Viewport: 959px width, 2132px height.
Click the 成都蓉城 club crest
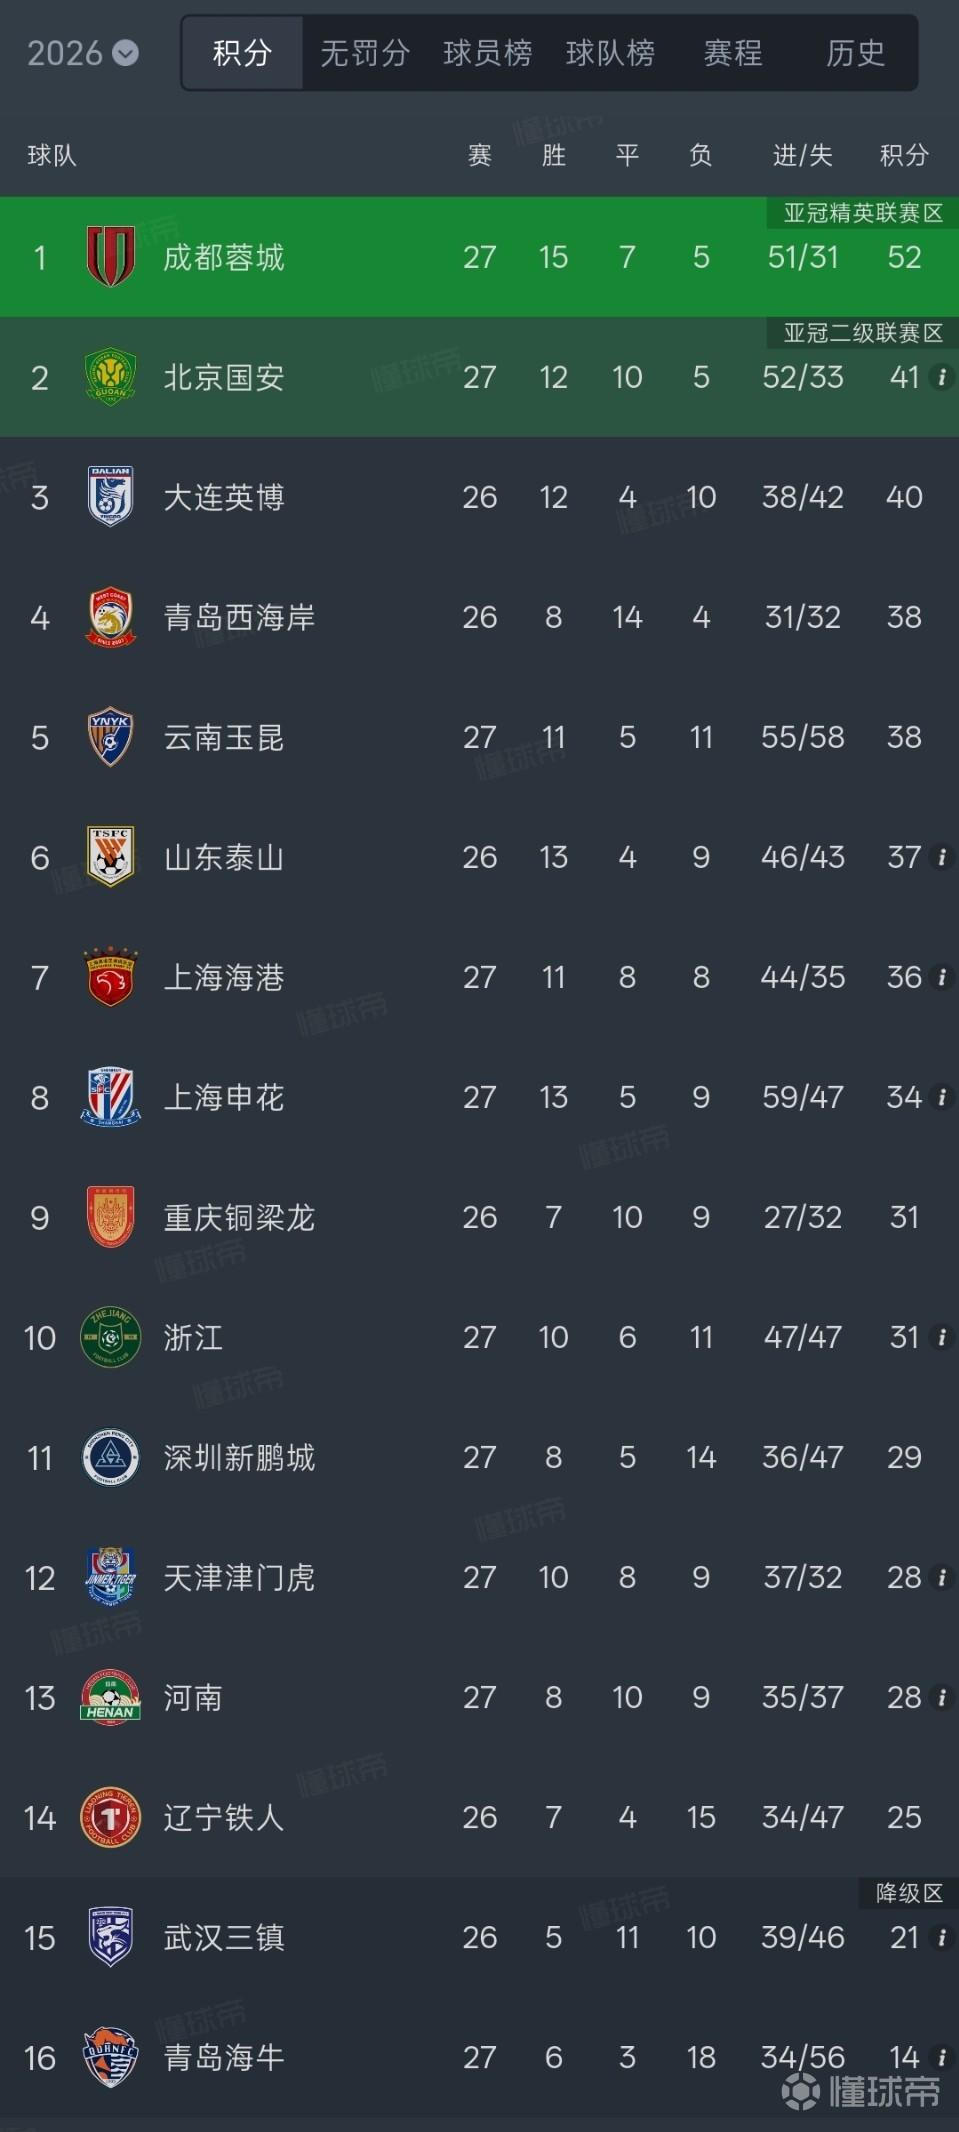coord(111,257)
